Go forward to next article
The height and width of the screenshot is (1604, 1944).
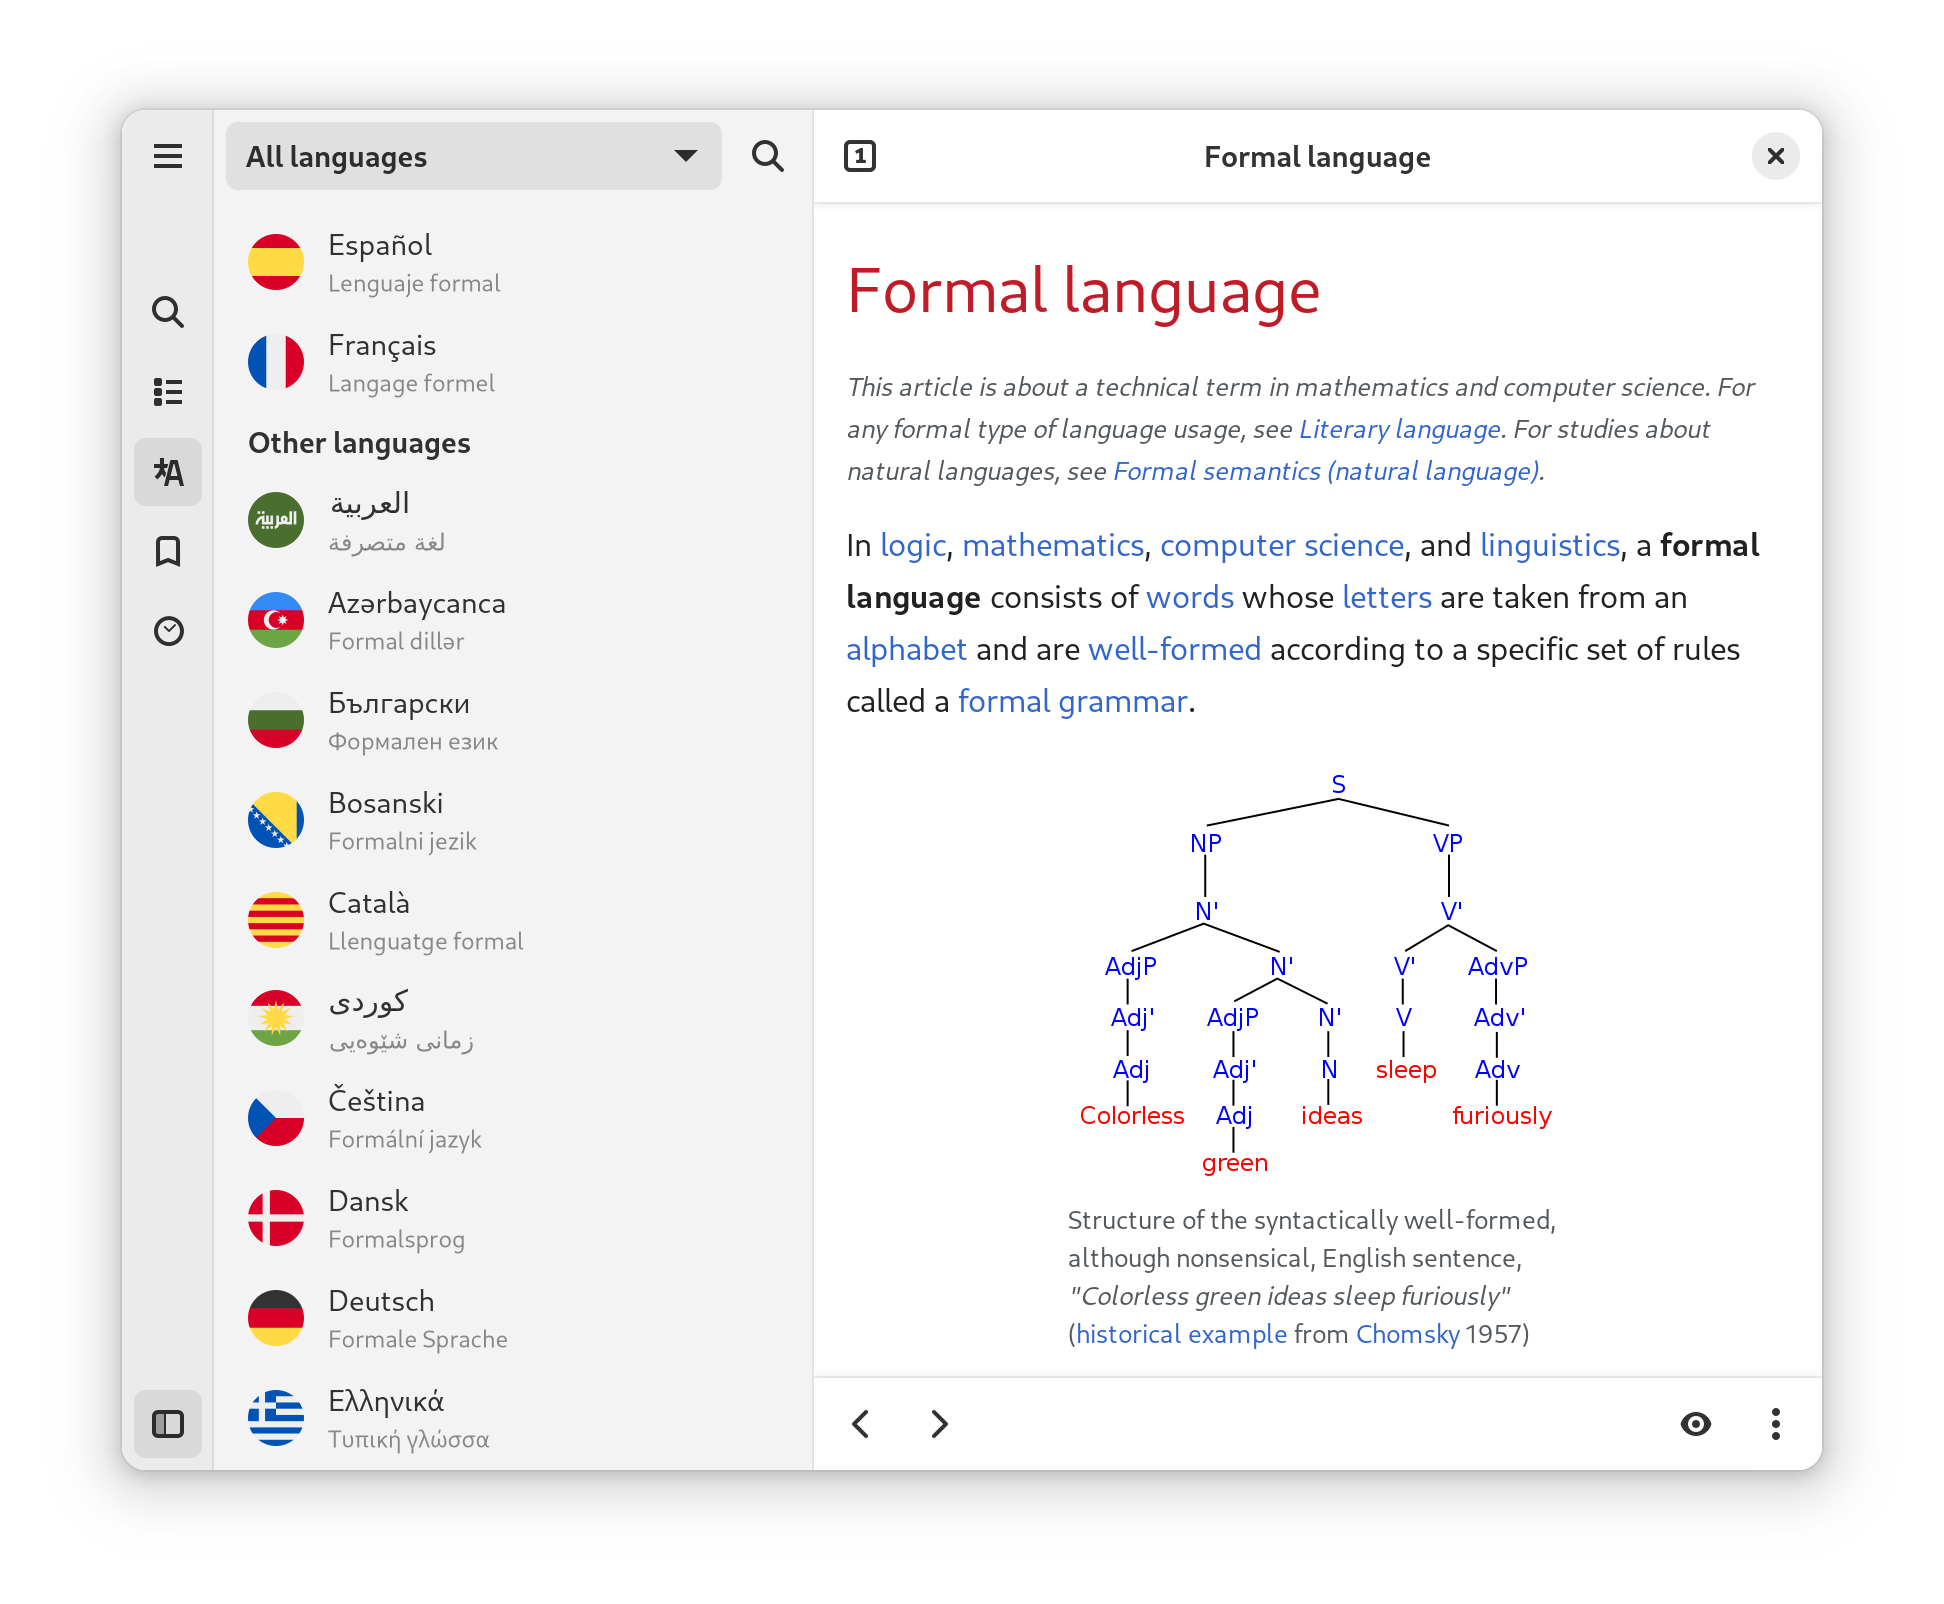click(x=939, y=1423)
